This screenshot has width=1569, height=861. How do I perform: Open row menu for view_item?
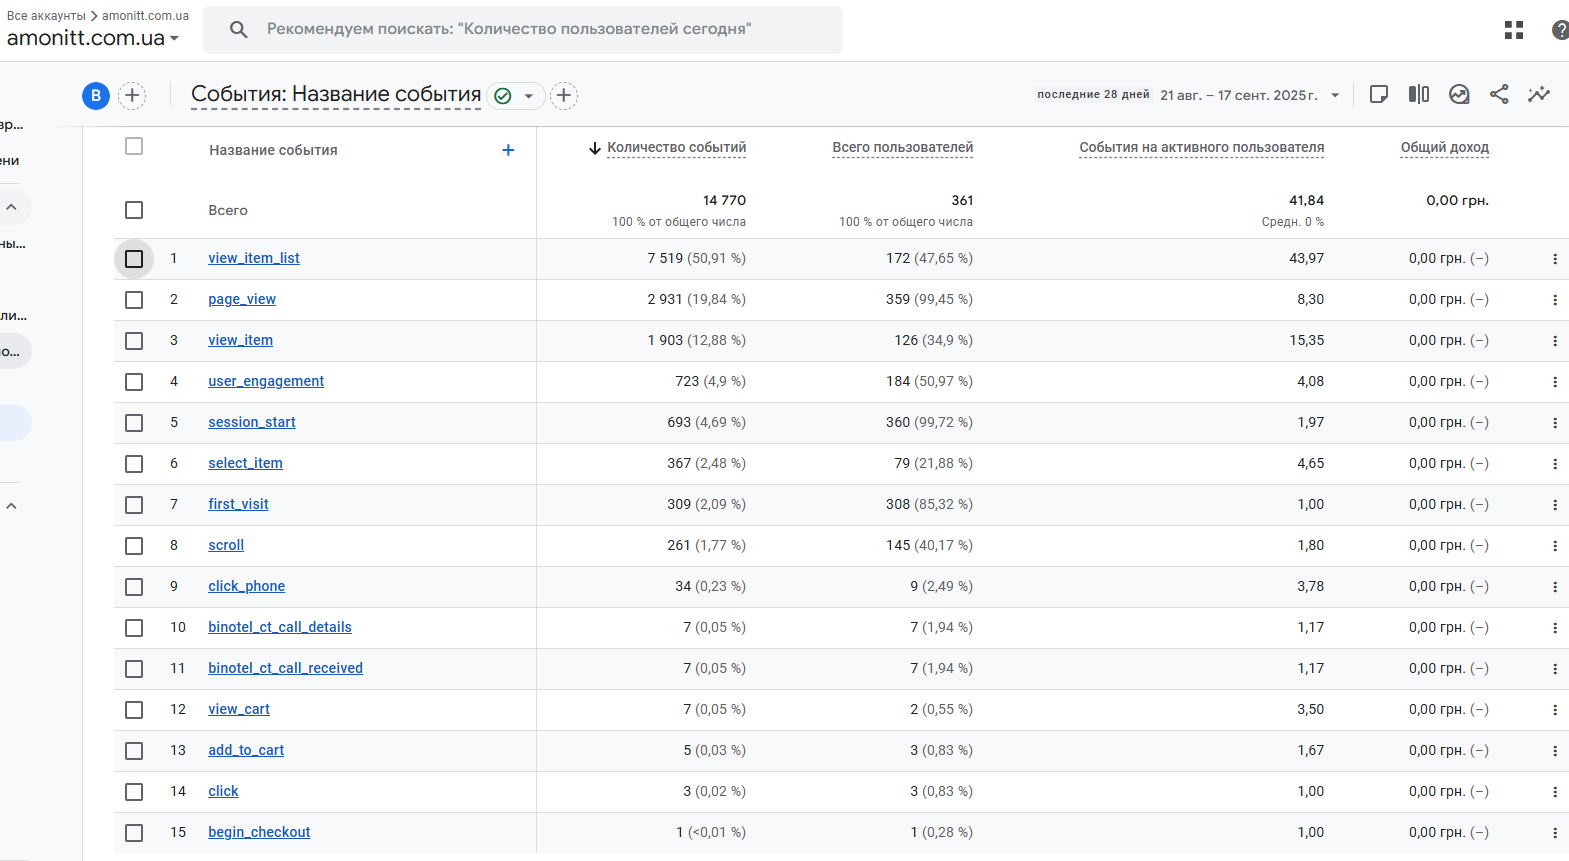click(1555, 341)
